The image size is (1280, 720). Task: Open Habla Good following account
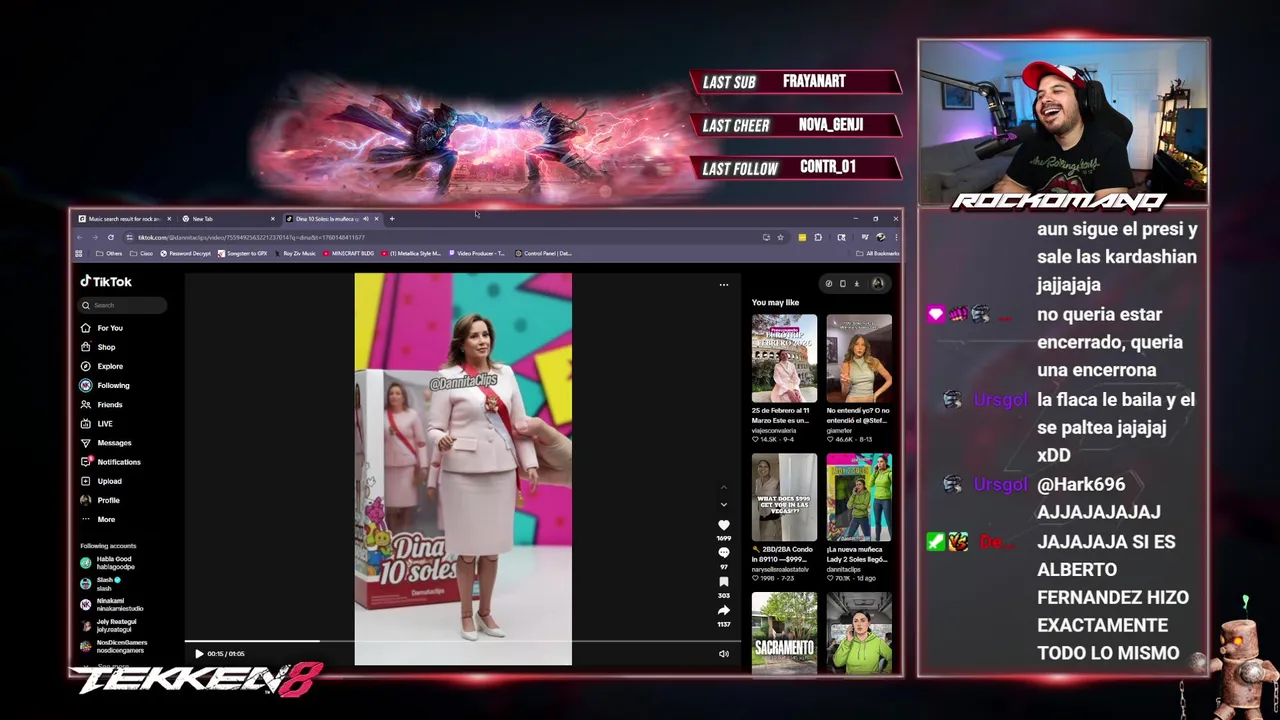pyautogui.click(x=108, y=563)
